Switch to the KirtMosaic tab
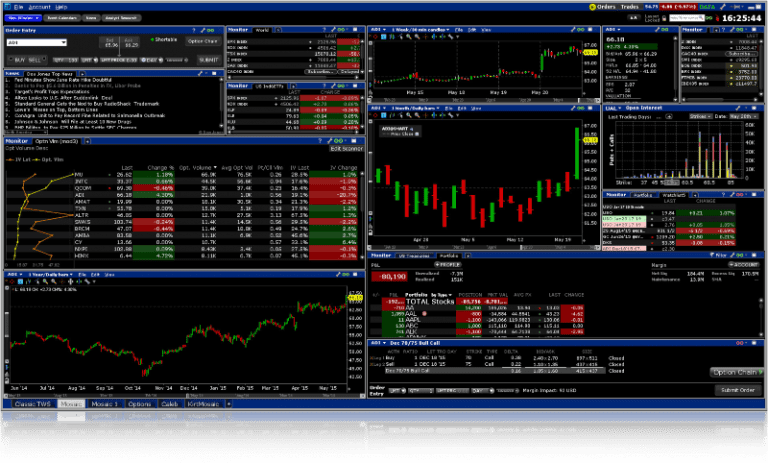Viewport: 768px width, 463px height. click(x=203, y=404)
